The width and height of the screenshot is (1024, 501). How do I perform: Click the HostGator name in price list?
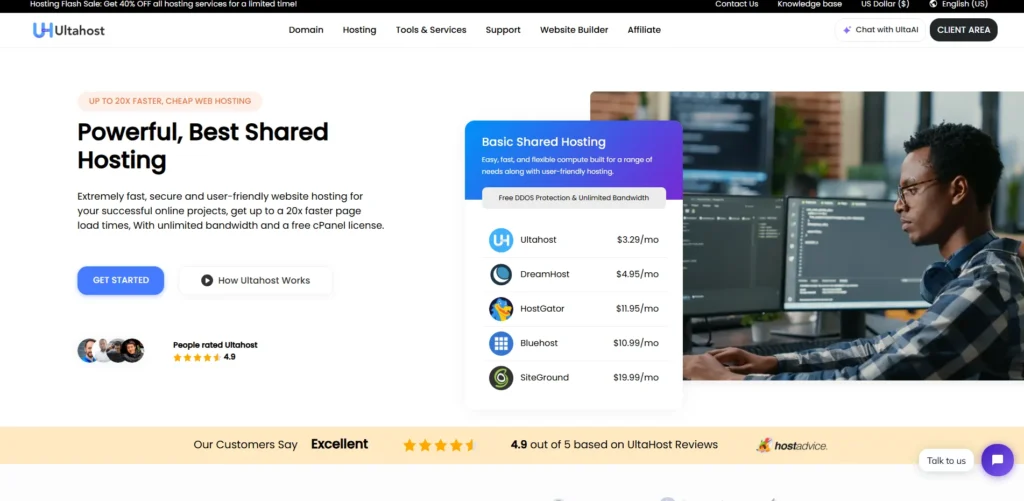point(542,309)
